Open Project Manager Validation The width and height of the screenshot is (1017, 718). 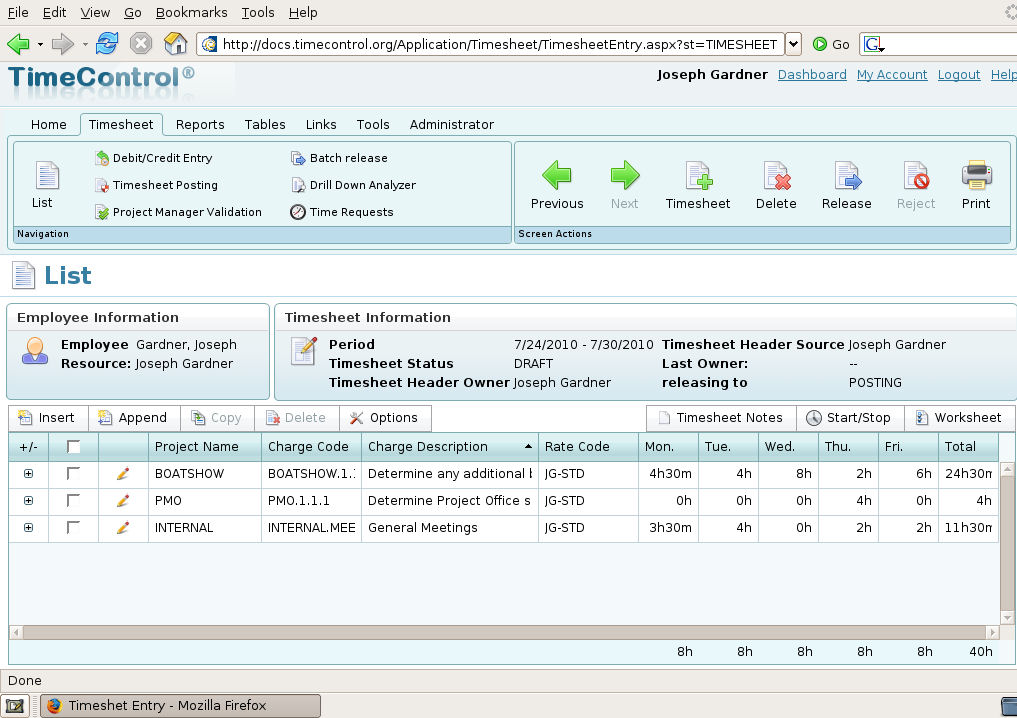[x=178, y=212]
